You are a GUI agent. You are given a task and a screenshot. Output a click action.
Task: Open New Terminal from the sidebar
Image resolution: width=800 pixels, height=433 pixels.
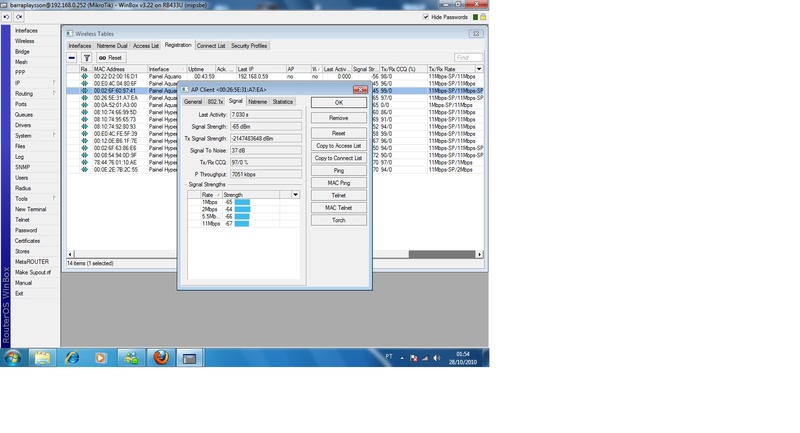31,209
